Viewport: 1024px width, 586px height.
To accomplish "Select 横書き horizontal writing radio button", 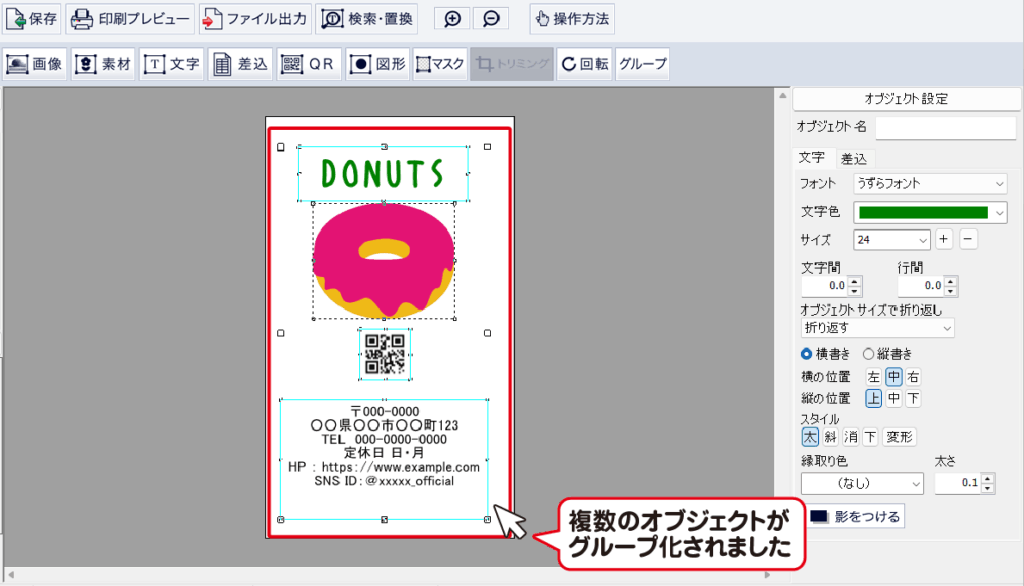I will click(x=807, y=354).
